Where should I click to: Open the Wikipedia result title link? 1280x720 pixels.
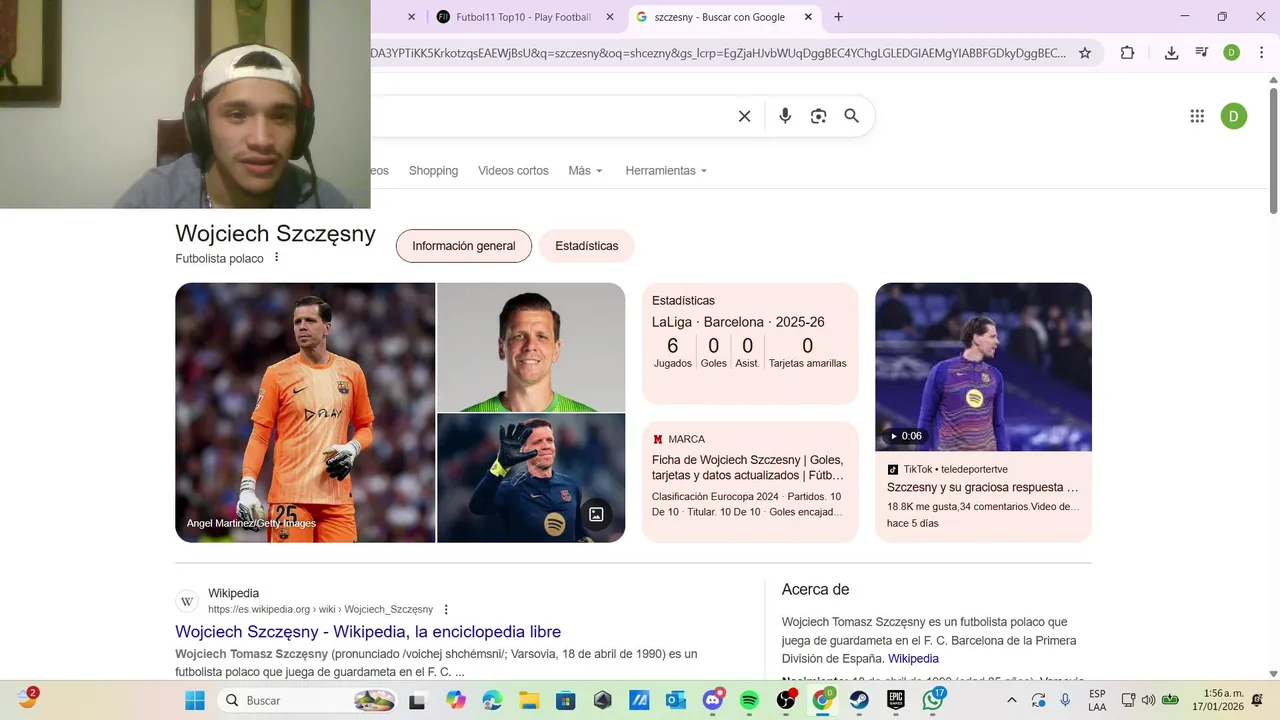click(368, 632)
